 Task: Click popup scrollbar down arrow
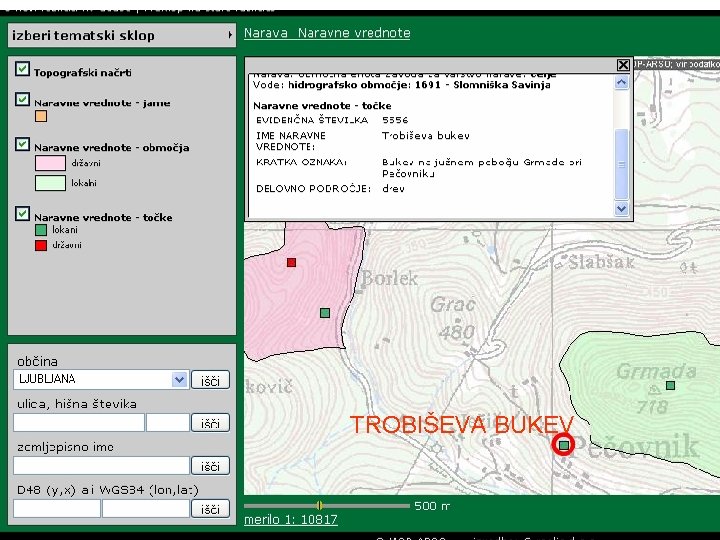(x=621, y=208)
